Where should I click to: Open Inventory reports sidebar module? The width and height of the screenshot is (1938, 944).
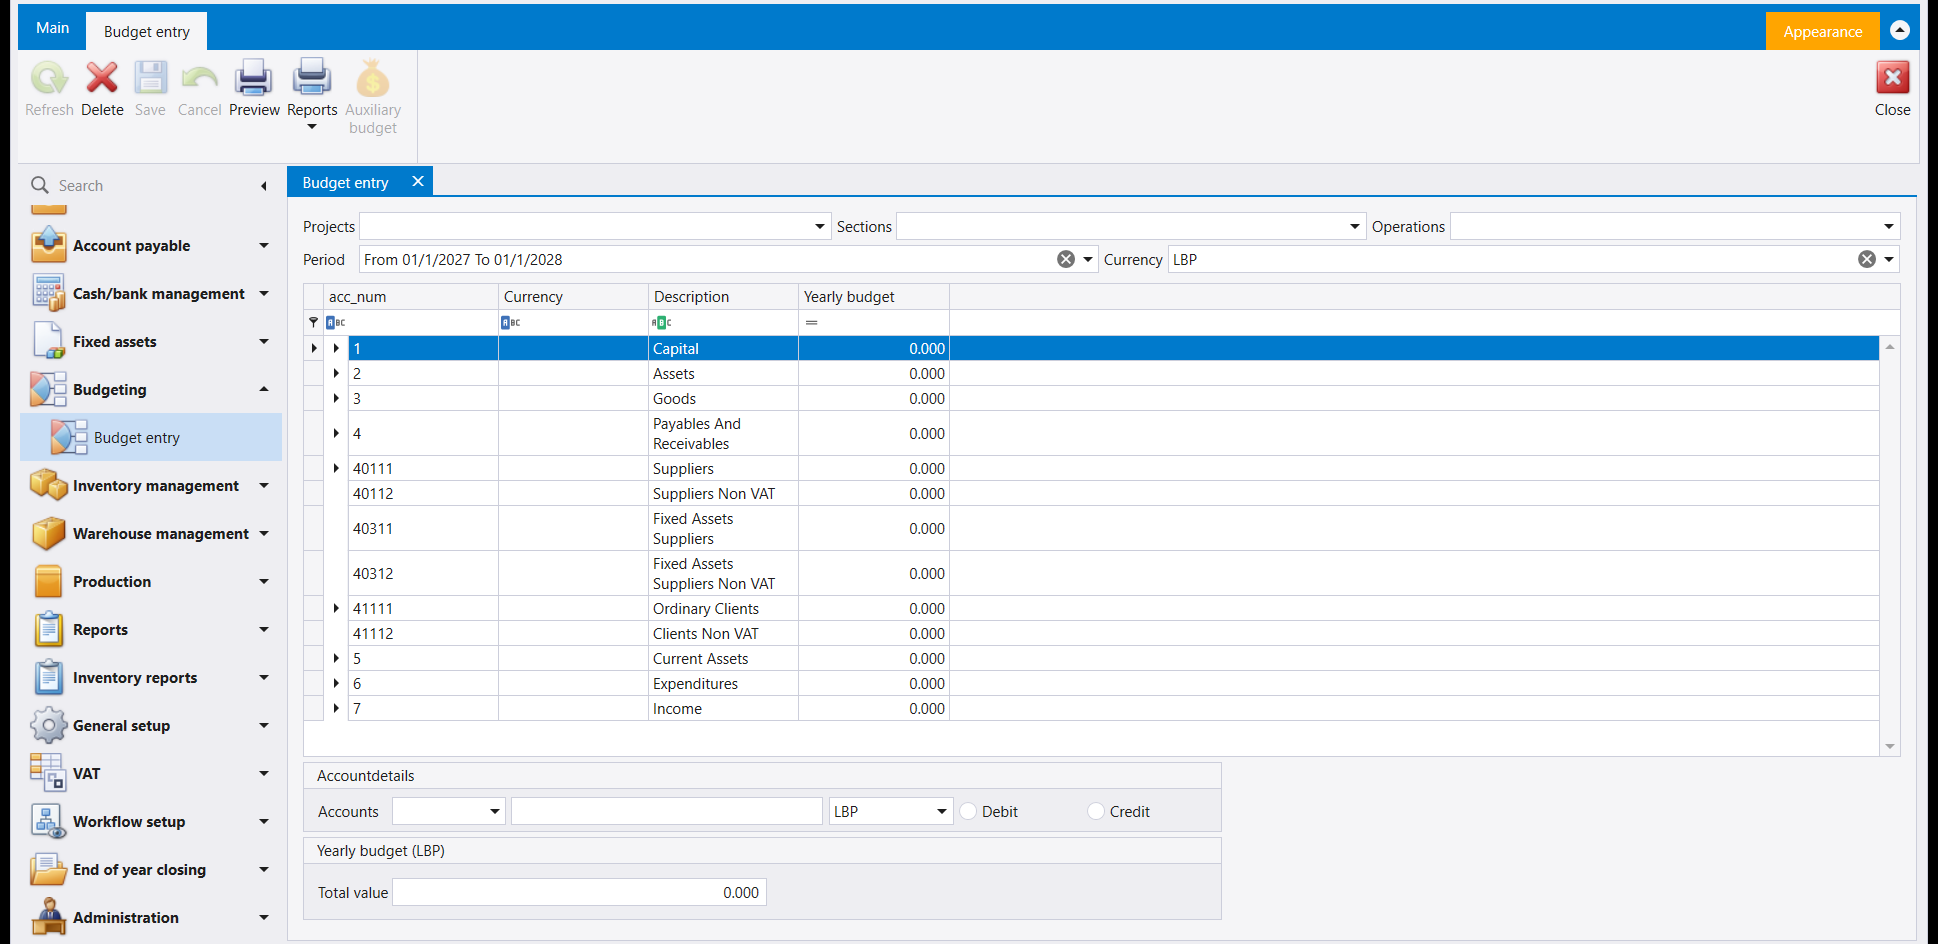[150, 678]
